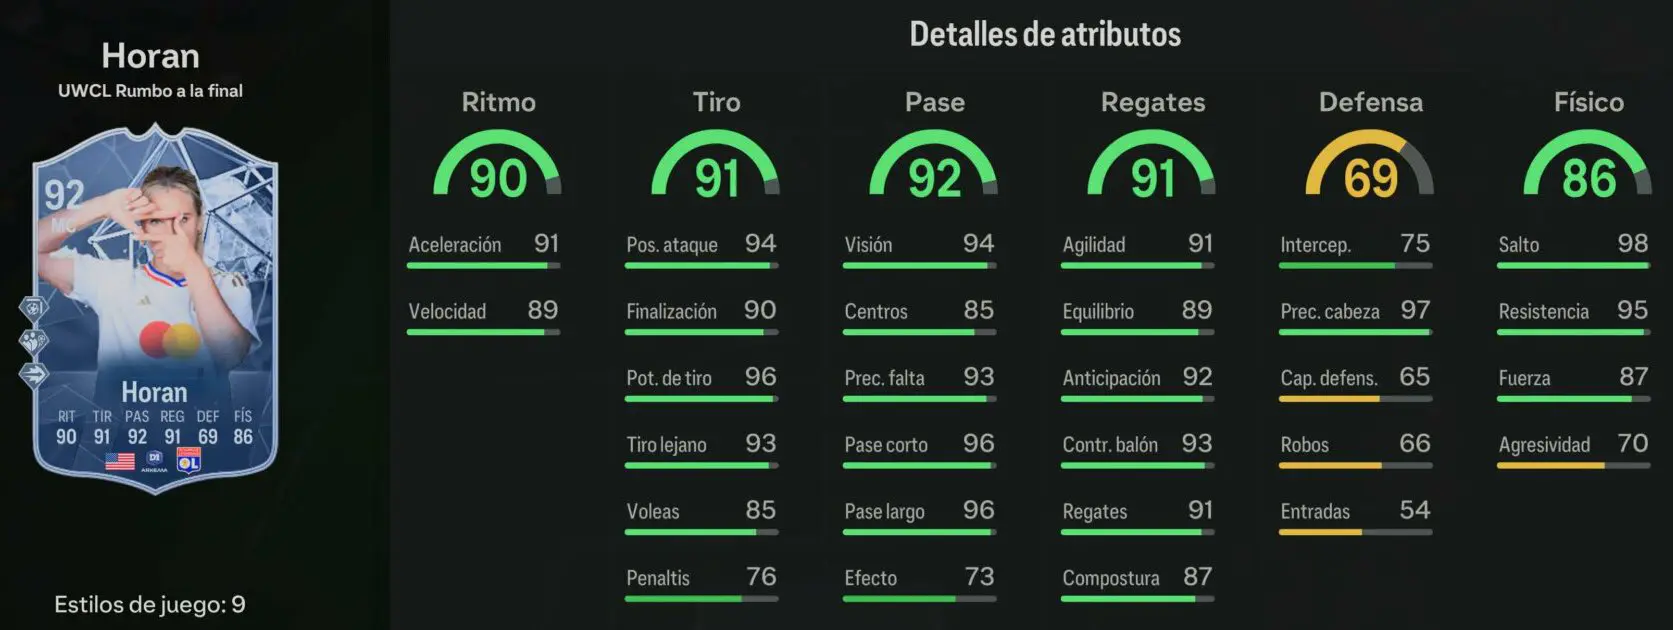Click the top PlayStyle icon on the card
Image resolution: width=1673 pixels, height=630 pixels.
[x=33, y=308]
